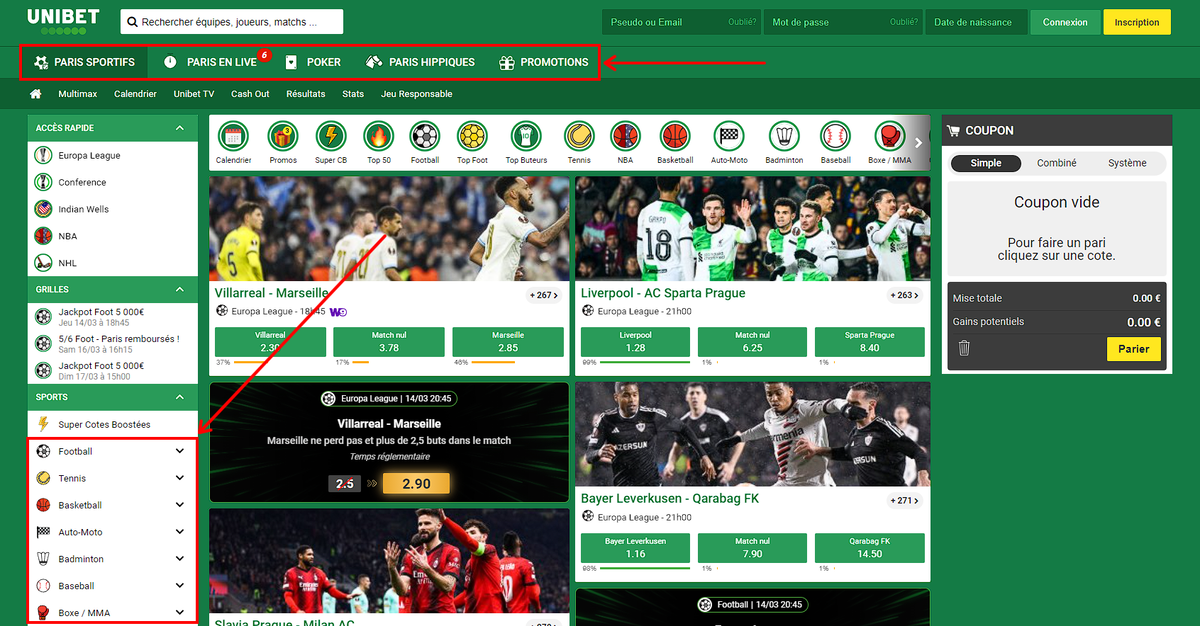
Task: Open Unibet TV in sub-navigation
Action: pyautogui.click(x=194, y=94)
